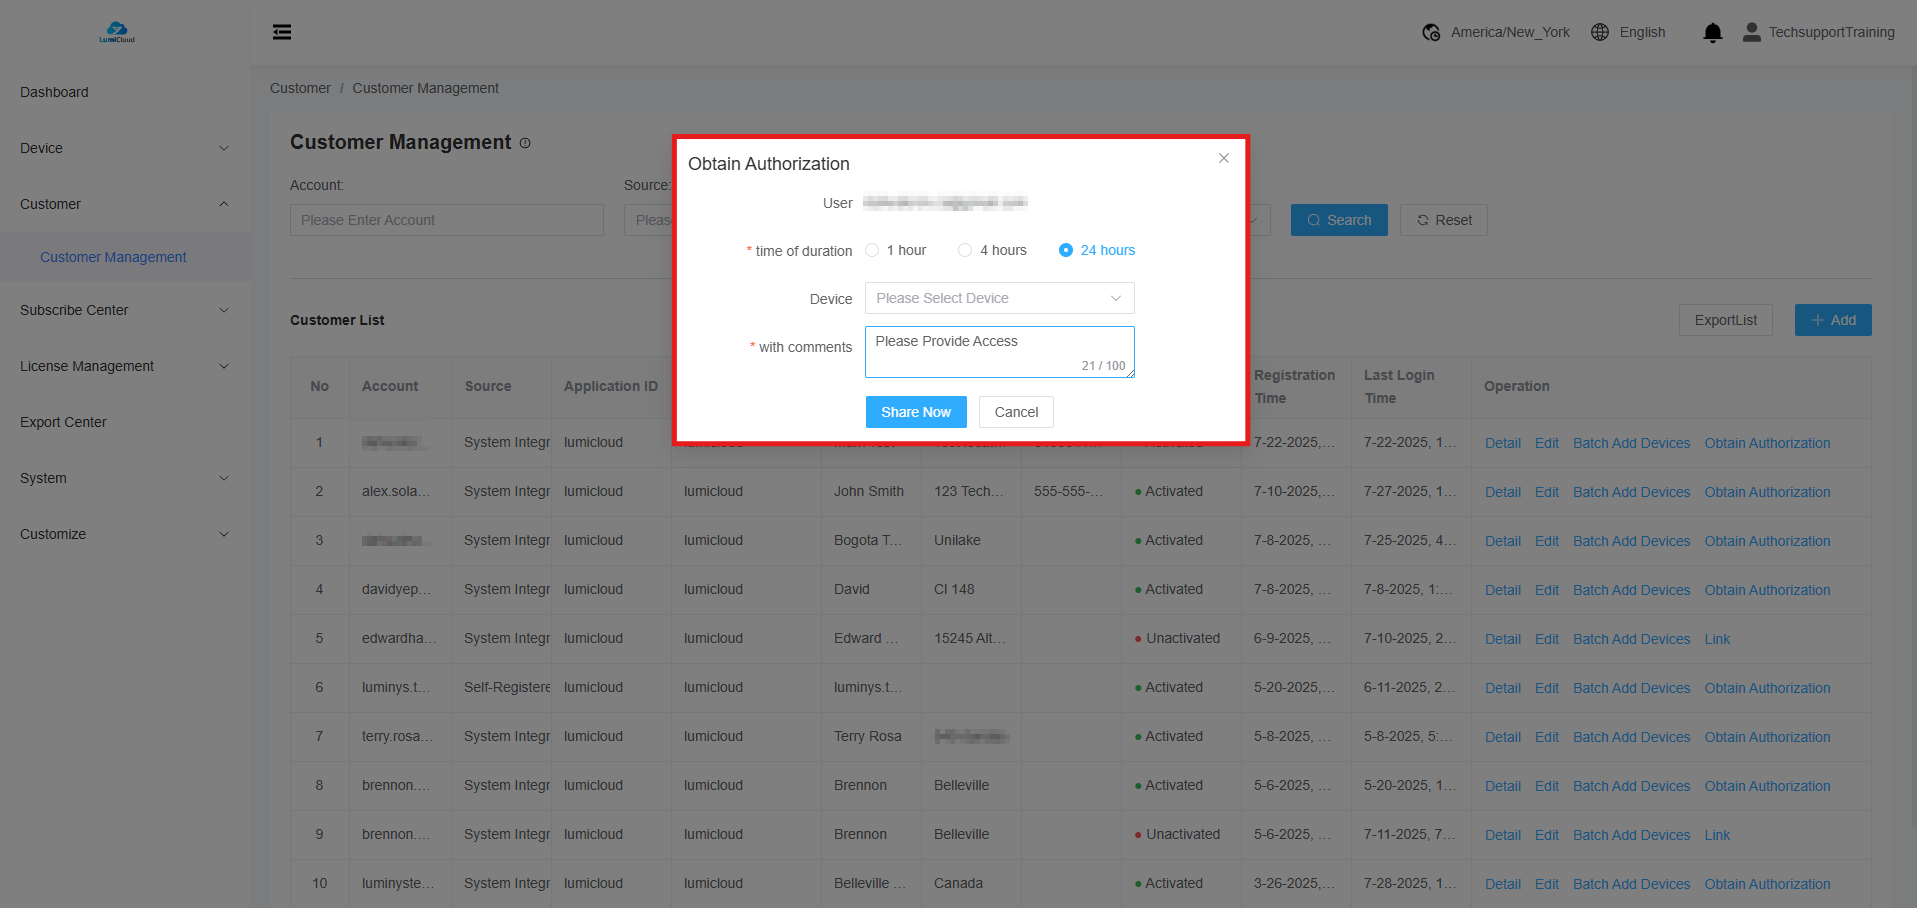
Task: Click the Customer breadcrumb link
Action: 300,88
